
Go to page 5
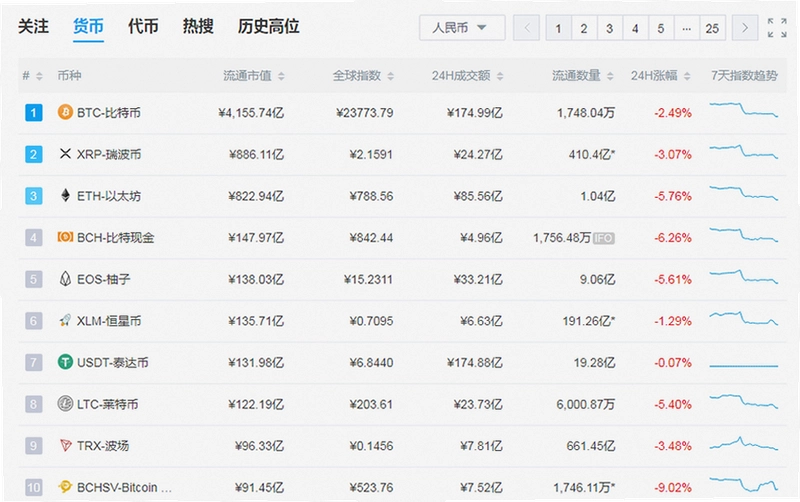tap(661, 28)
